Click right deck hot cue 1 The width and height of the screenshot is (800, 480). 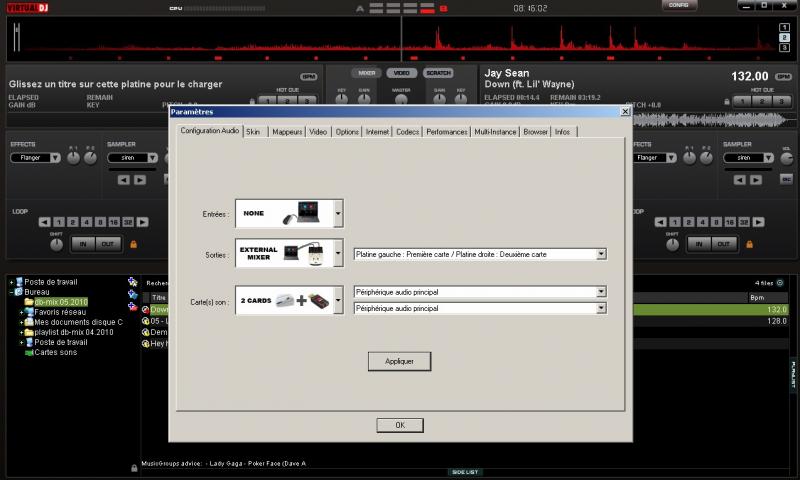pos(742,101)
